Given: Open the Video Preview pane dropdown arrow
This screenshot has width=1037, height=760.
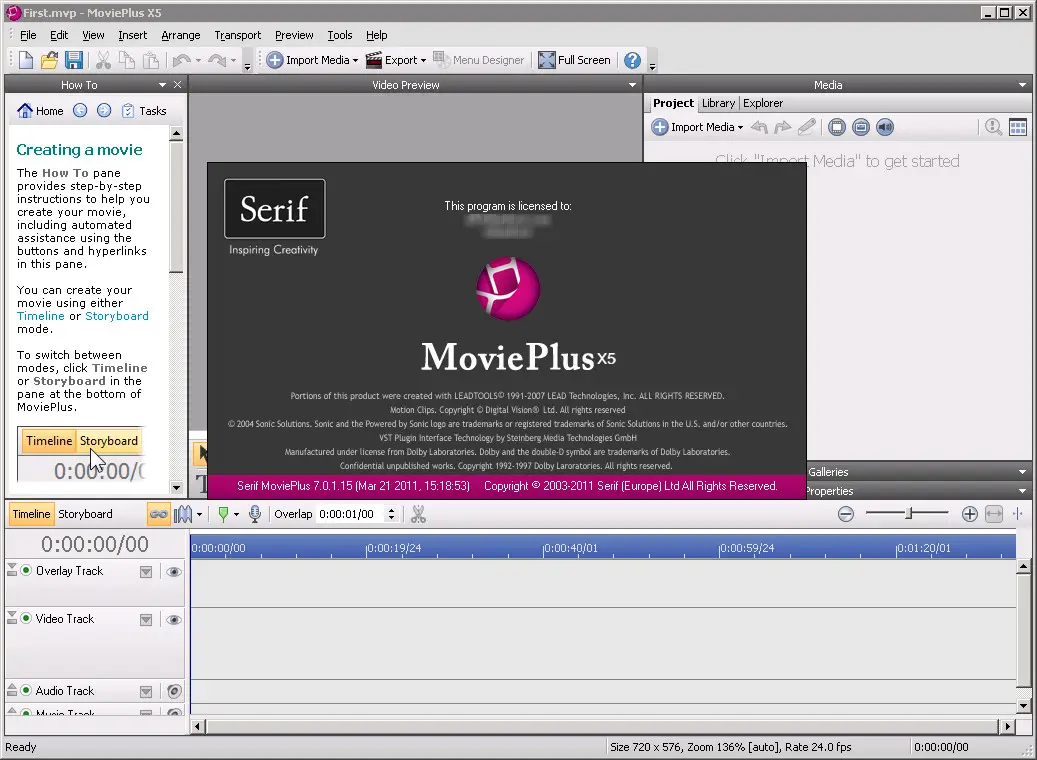Looking at the screenshot, I should click(x=632, y=85).
